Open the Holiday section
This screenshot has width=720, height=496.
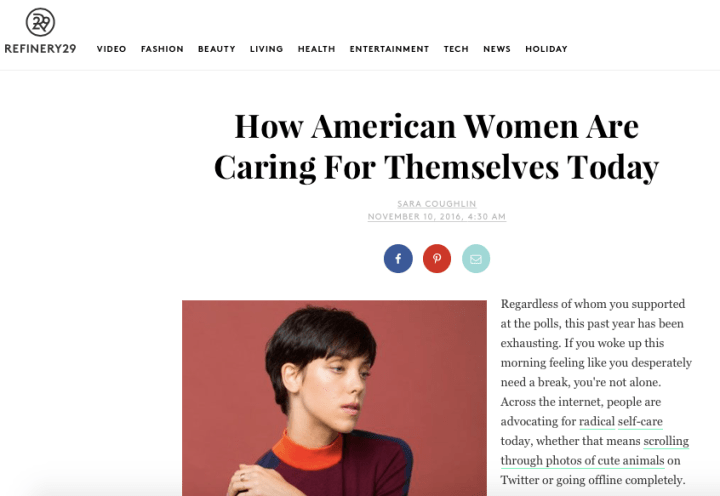[546, 49]
